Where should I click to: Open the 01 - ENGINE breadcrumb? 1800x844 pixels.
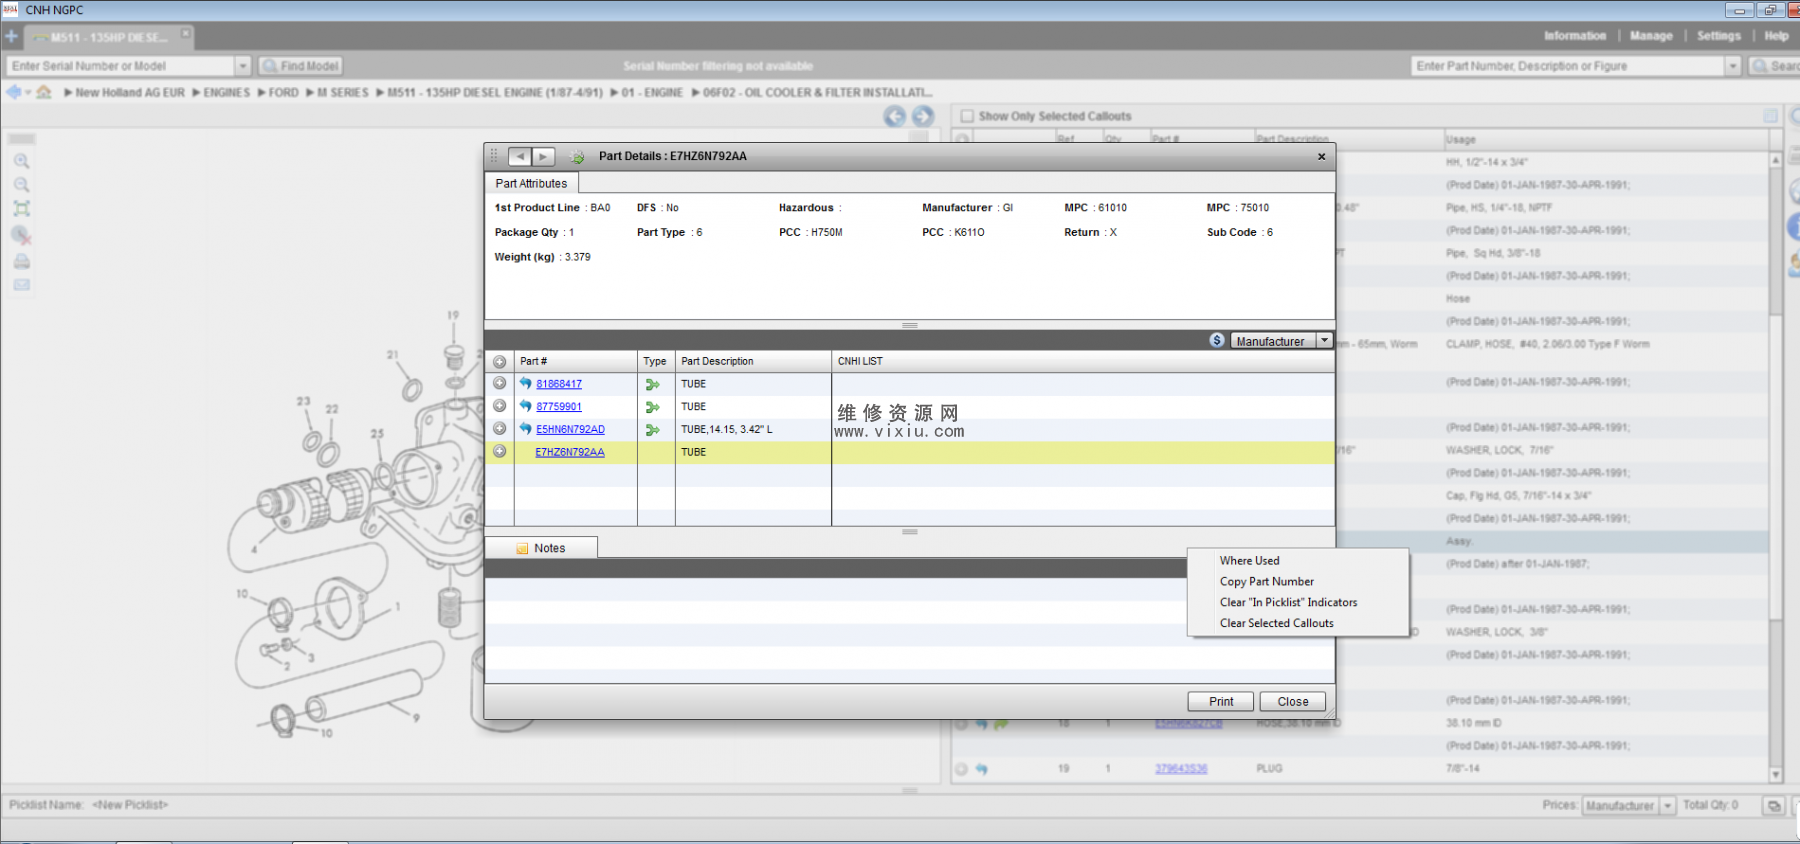click(652, 92)
